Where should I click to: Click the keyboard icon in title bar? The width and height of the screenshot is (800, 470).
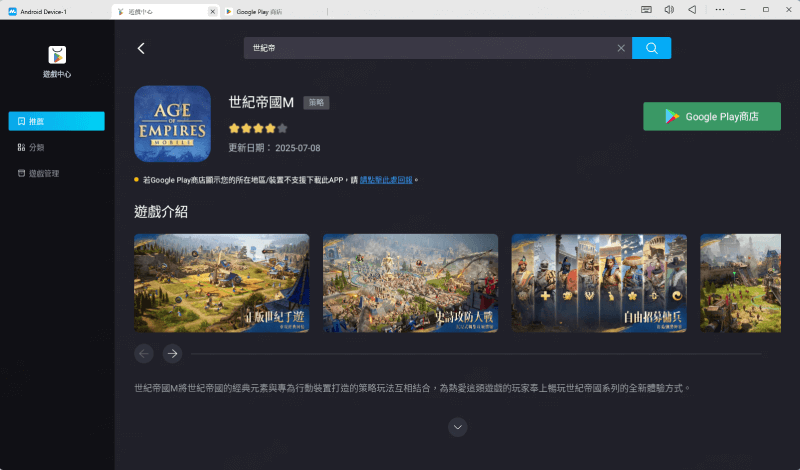click(x=646, y=9)
